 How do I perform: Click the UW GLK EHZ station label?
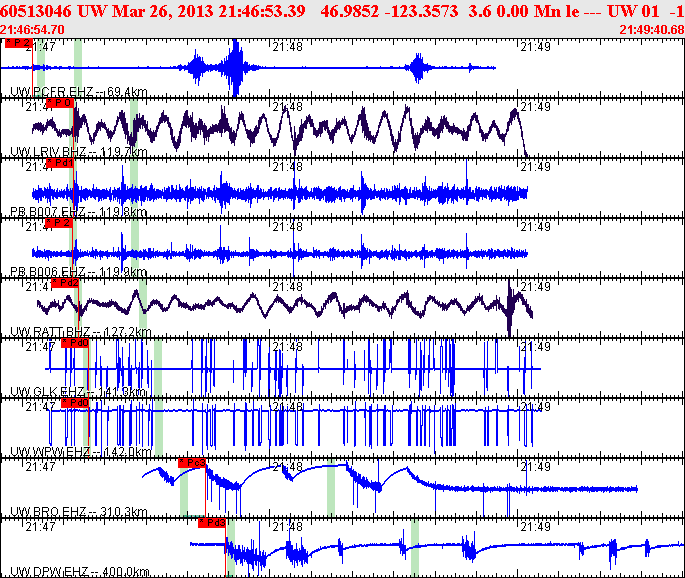[x=78, y=392]
